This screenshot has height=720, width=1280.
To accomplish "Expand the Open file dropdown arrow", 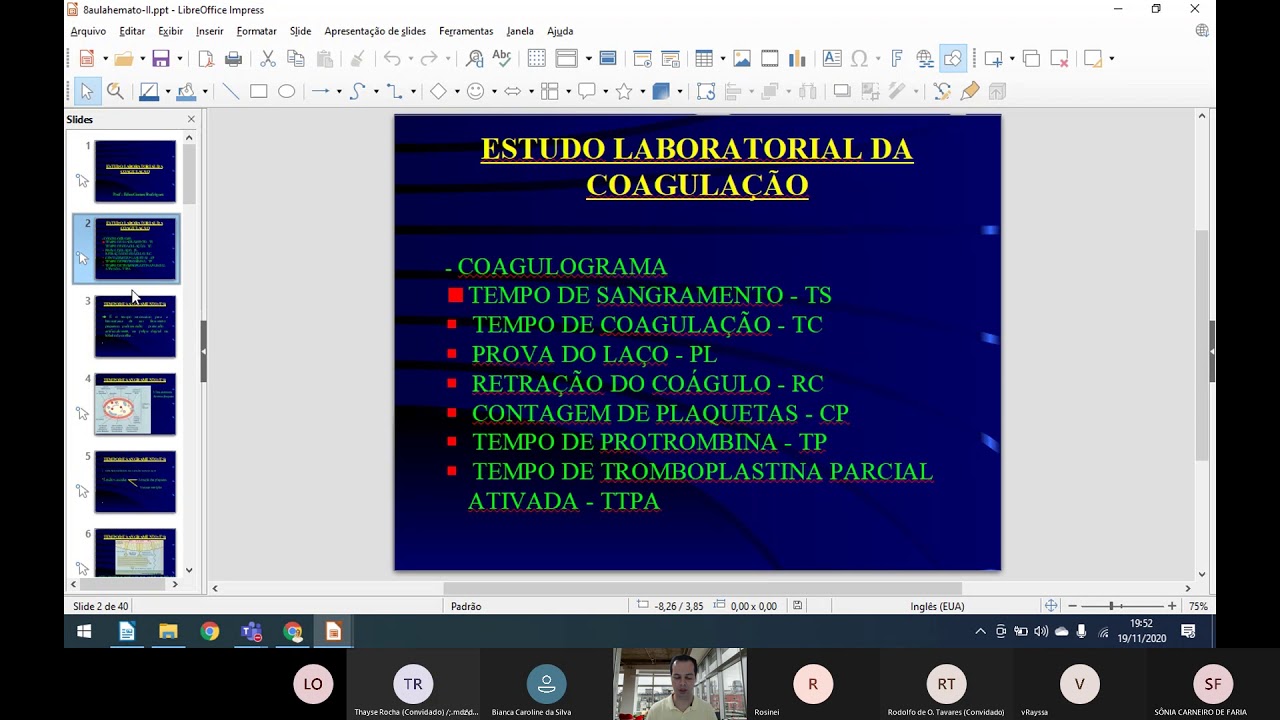I will [143, 59].
